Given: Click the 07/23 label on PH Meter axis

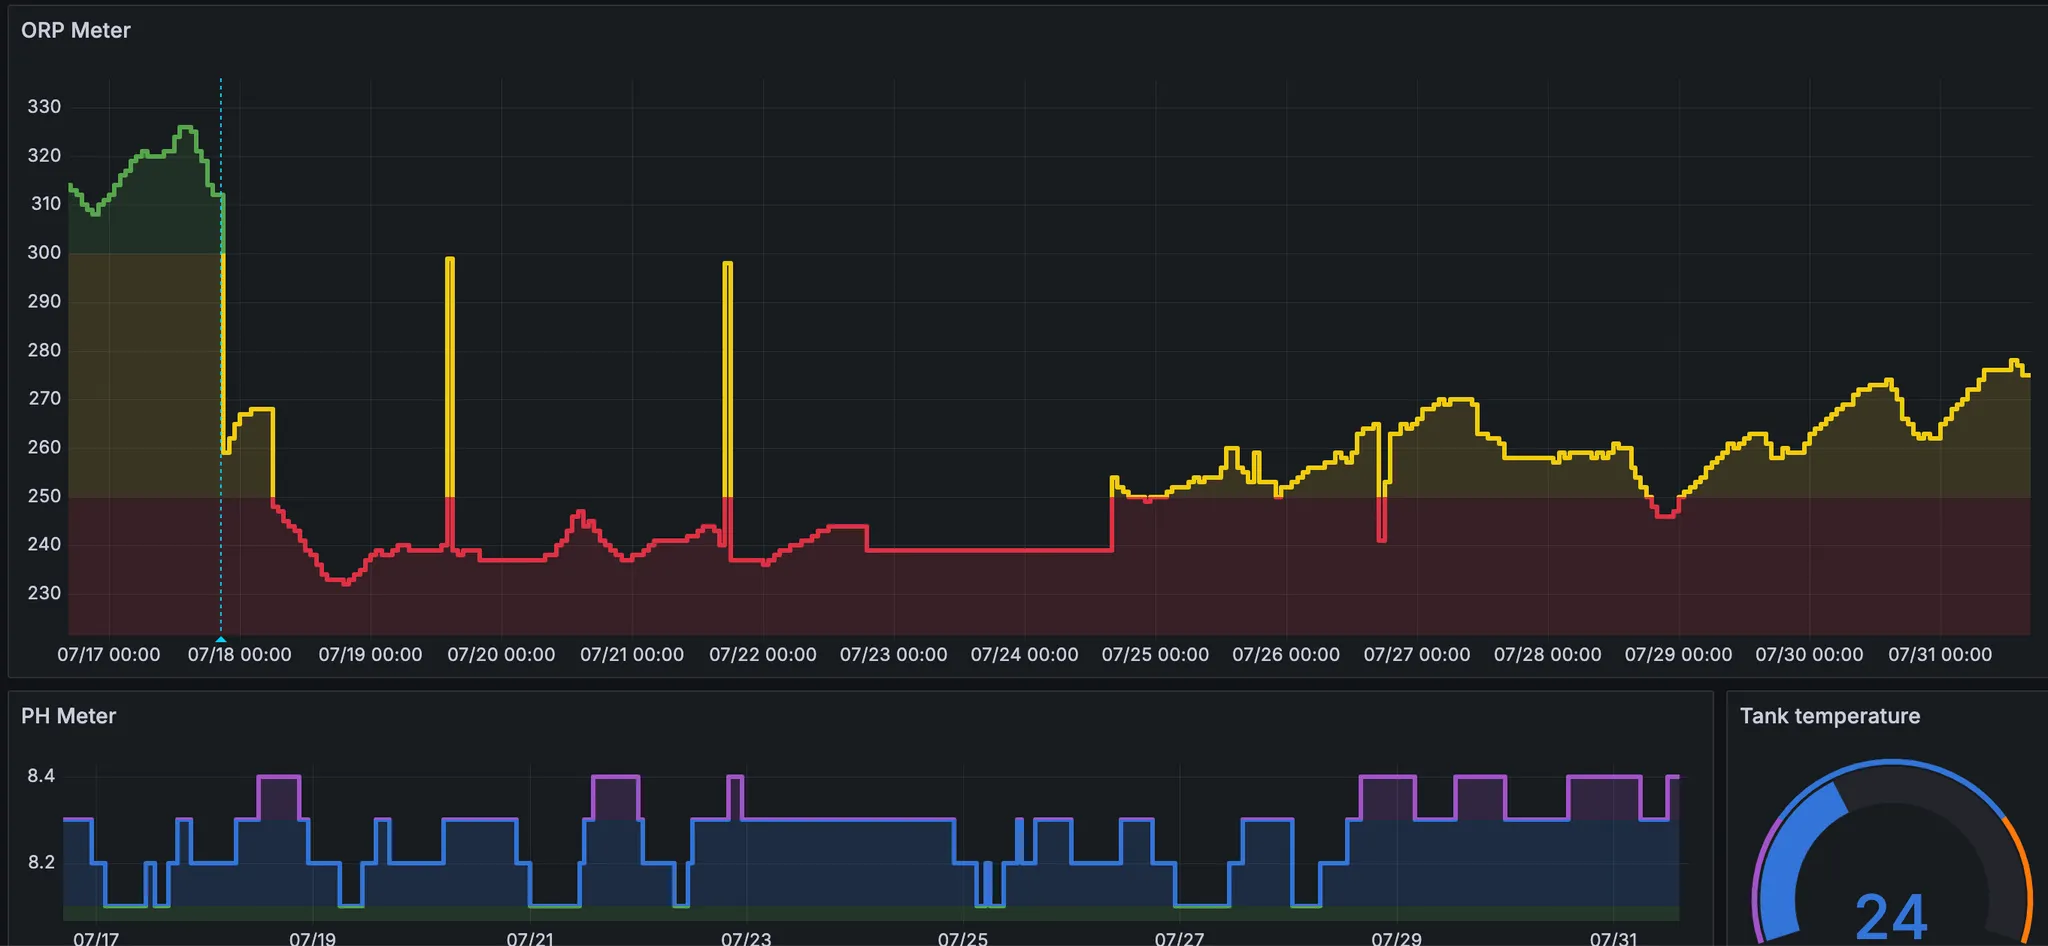Looking at the screenshot, I should pos(746,938).
